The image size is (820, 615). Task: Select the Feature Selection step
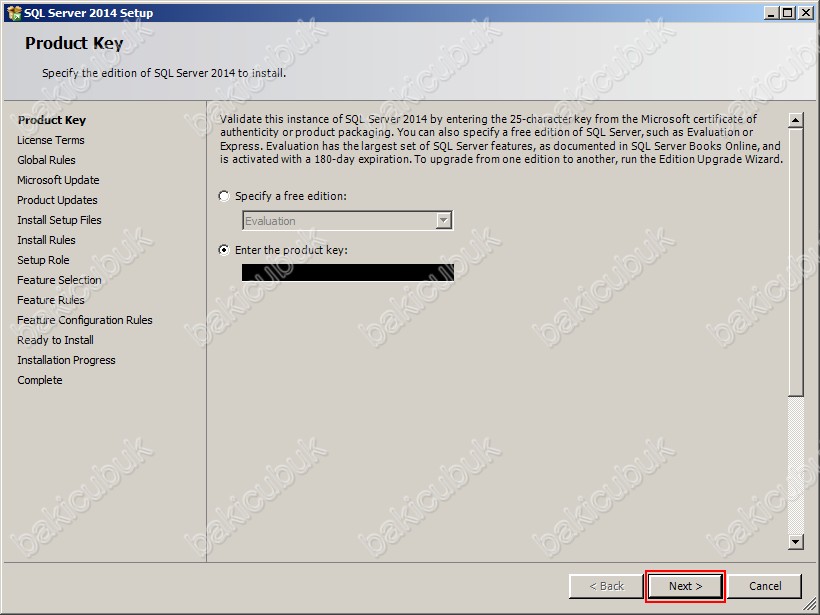pos(59,280)
